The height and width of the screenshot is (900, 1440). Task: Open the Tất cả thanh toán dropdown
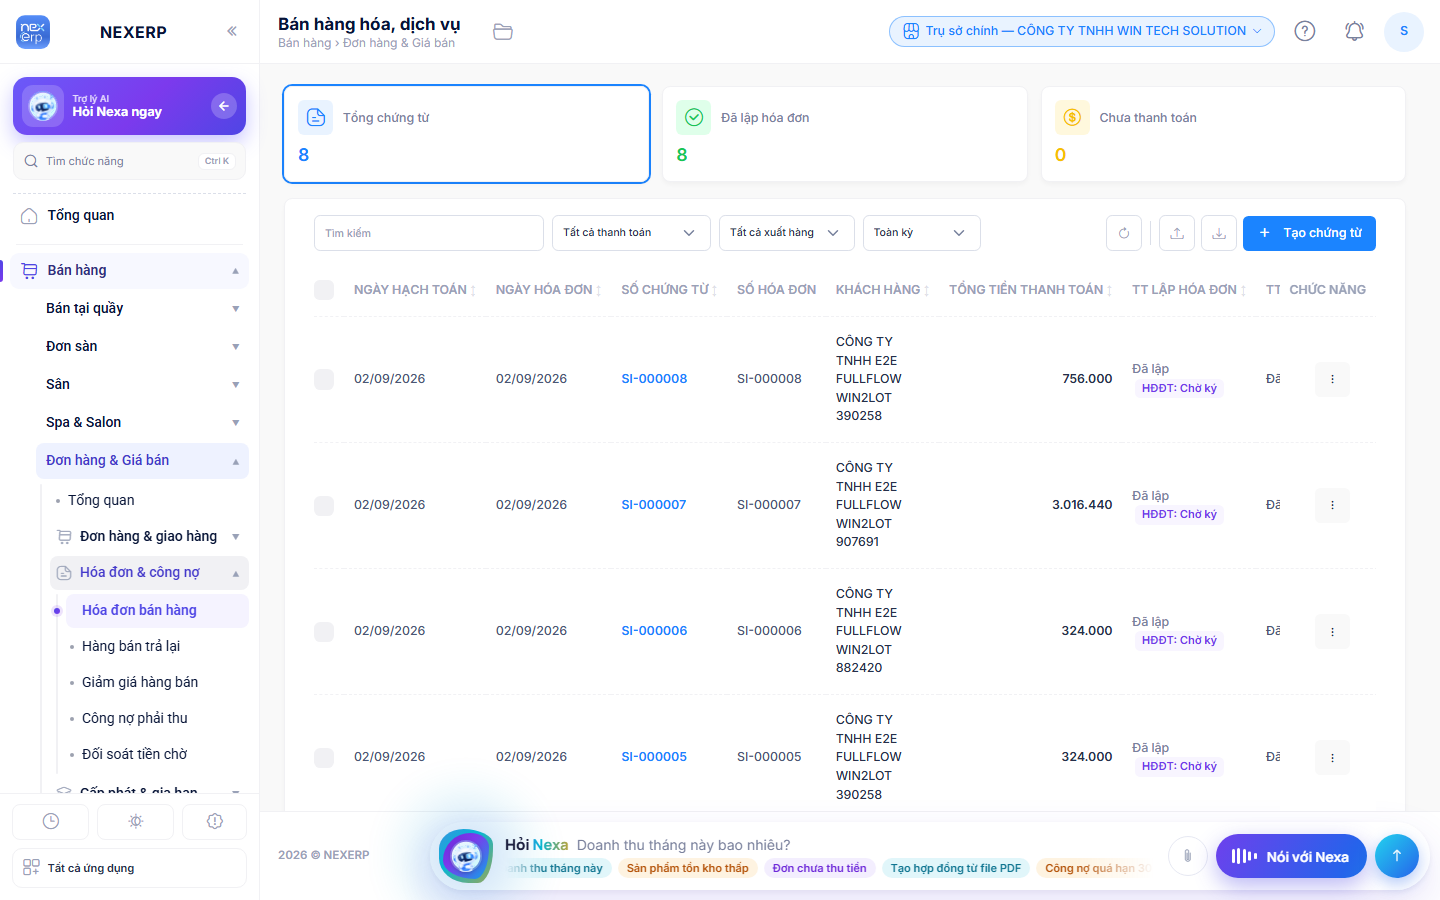pos(631,233)
